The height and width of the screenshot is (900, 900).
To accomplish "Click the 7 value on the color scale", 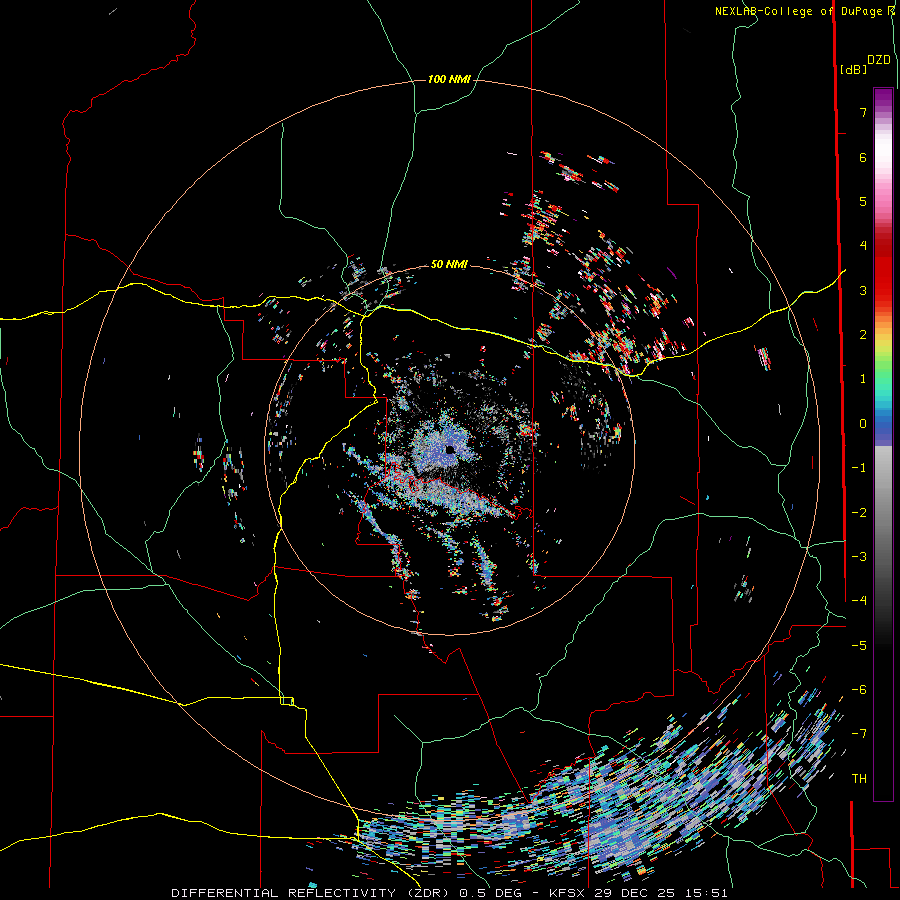I will pyautogui.click(x=863, y=112).
